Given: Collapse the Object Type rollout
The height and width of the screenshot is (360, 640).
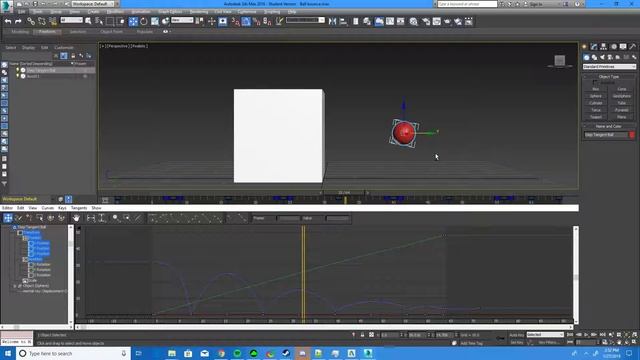Looking at the screenshot, I should tap(609, 76).
